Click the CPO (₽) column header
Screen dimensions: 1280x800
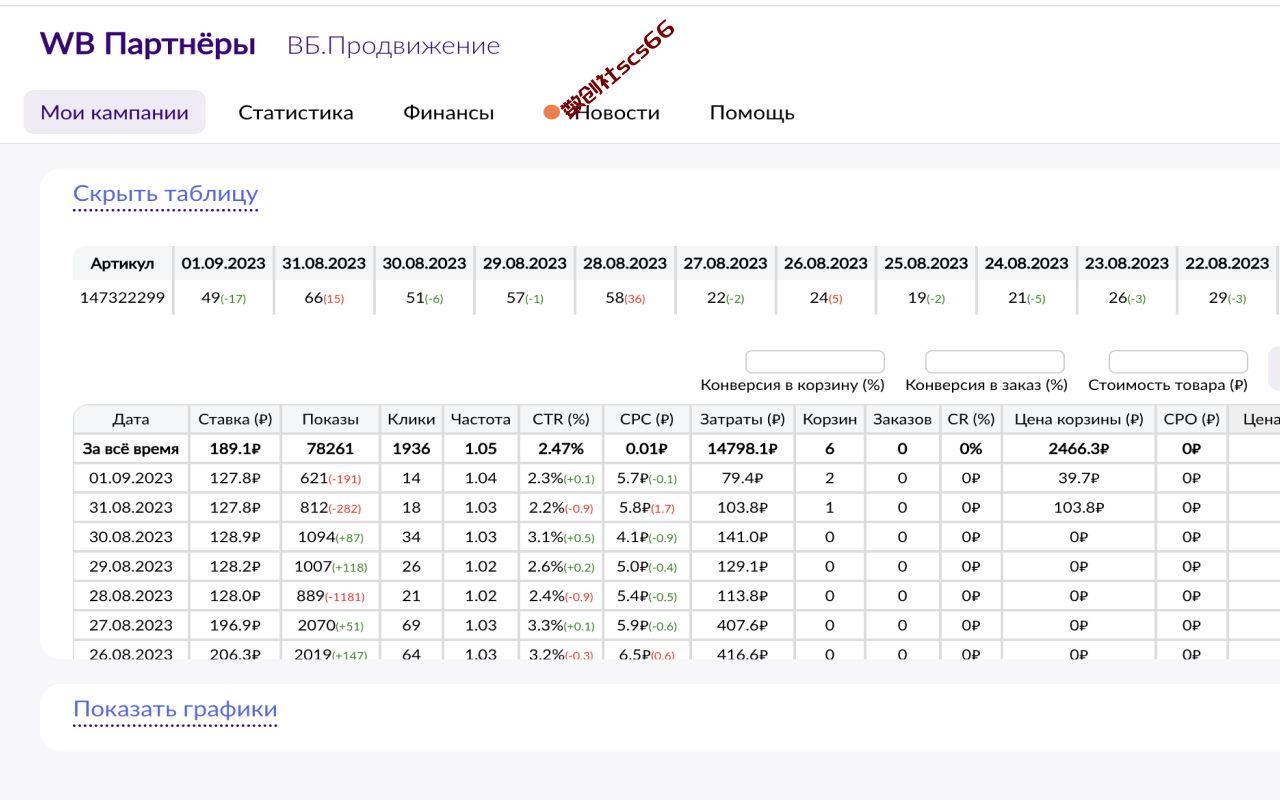1191,419
